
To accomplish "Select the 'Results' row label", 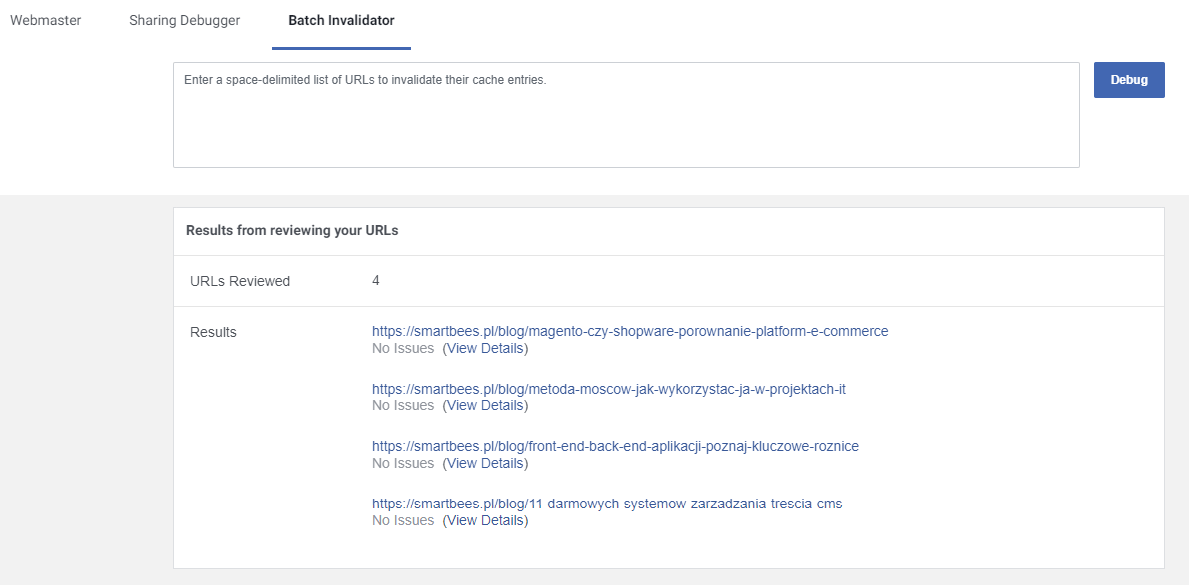I will [x=213, y=332].
